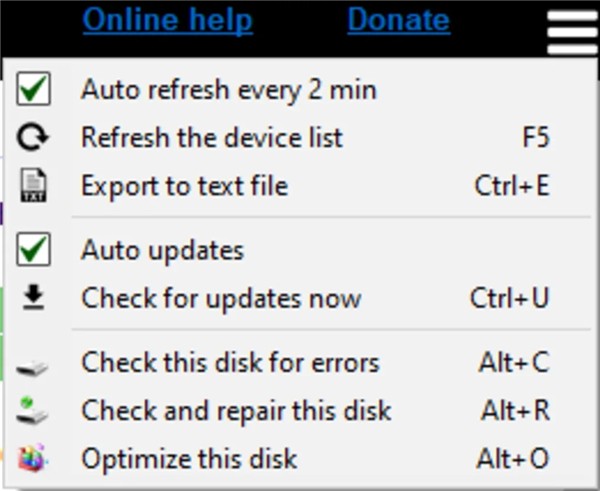Click the disk icon for error checking

(x=33, y=368)
